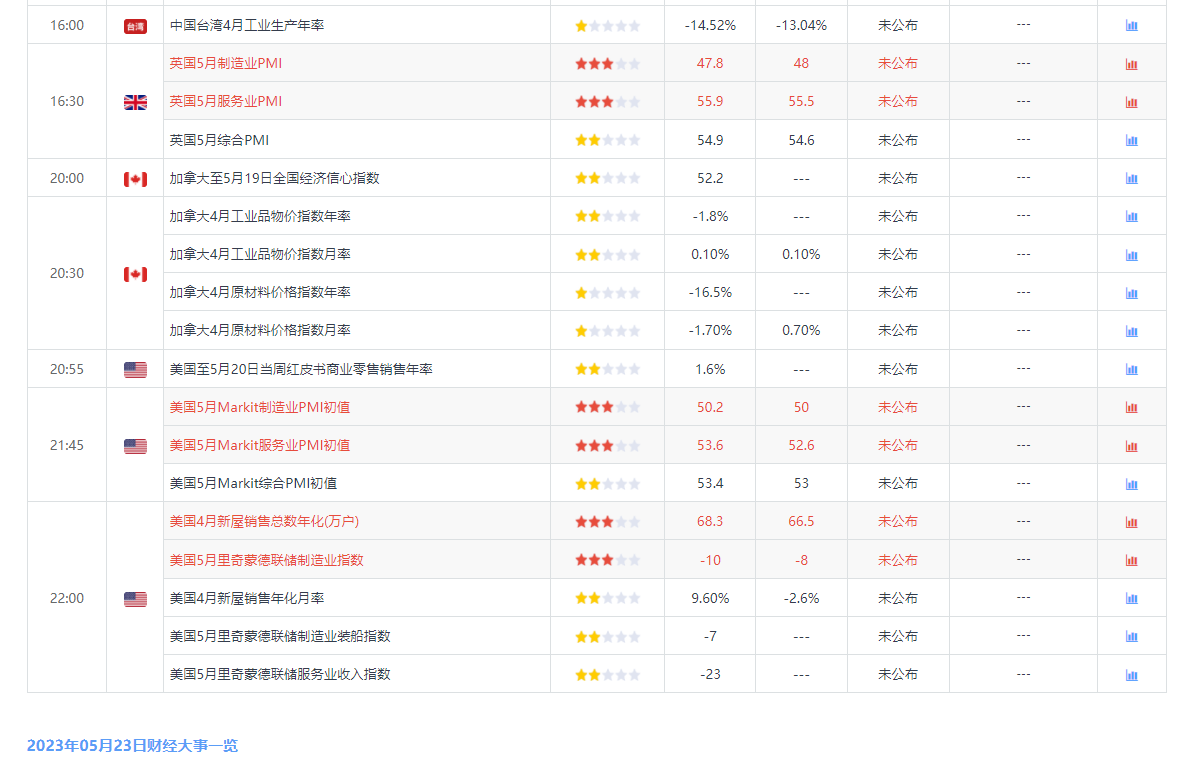Open chart icon for 加拿大4月工业品物价指数月率
This screenshot has width=1185, height=762.
click(1131, 255)
